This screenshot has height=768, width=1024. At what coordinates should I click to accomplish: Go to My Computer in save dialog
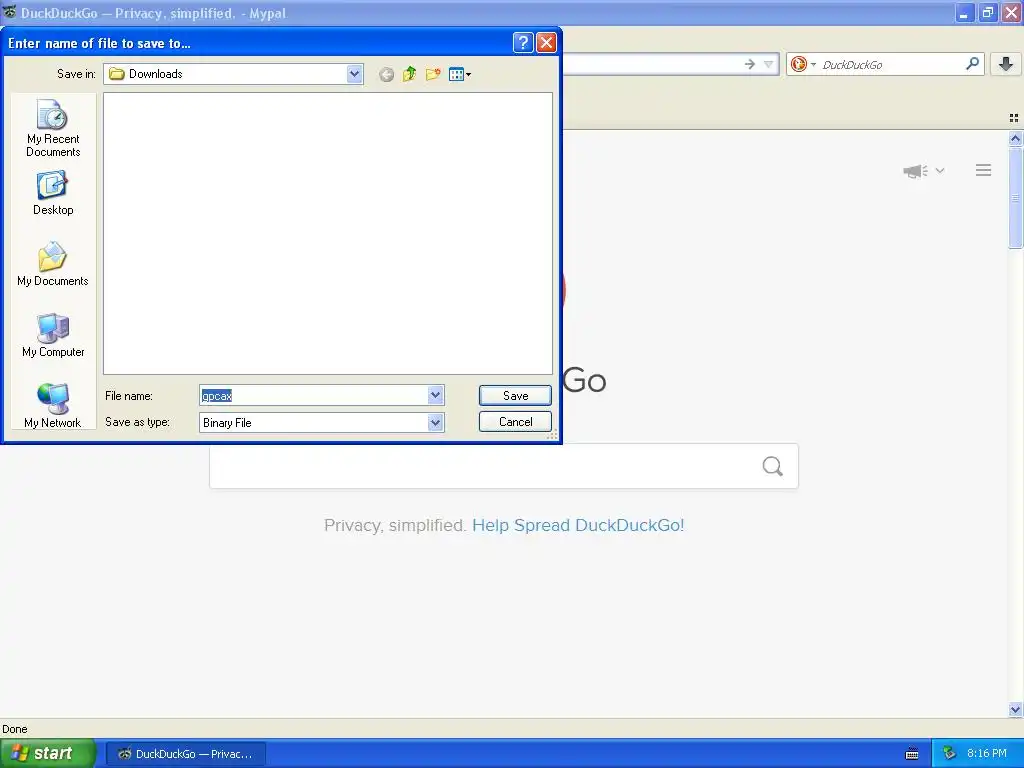click(53, 335)
